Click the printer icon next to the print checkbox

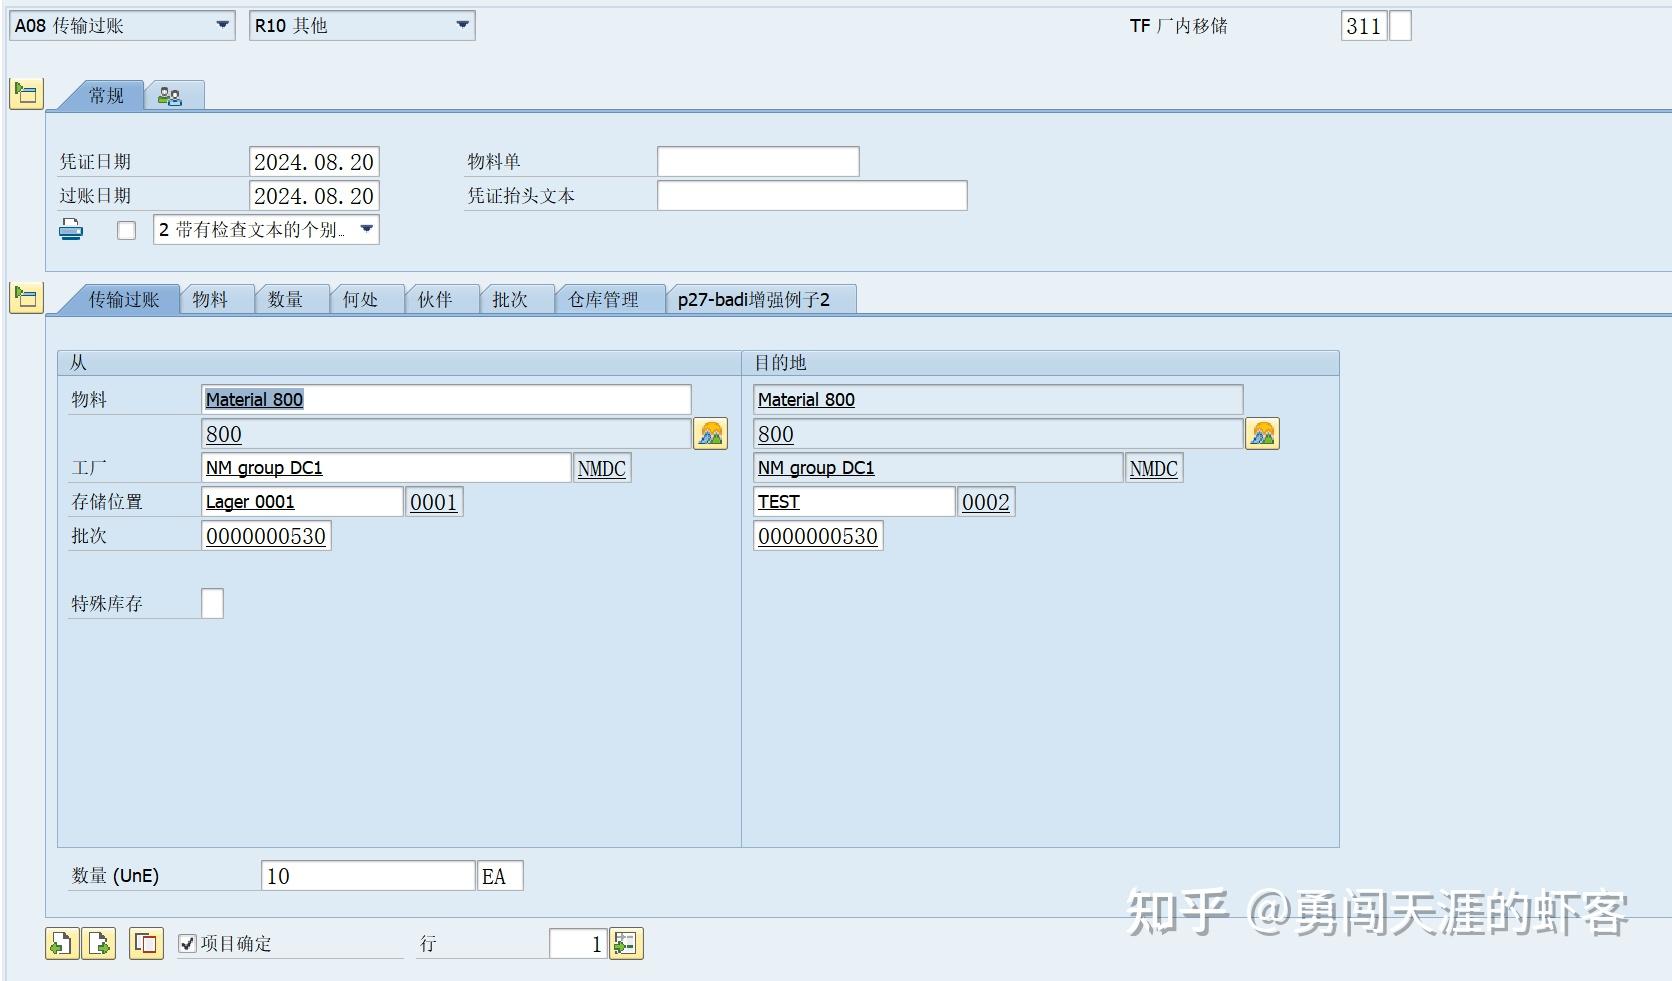[x=71, y=229]
